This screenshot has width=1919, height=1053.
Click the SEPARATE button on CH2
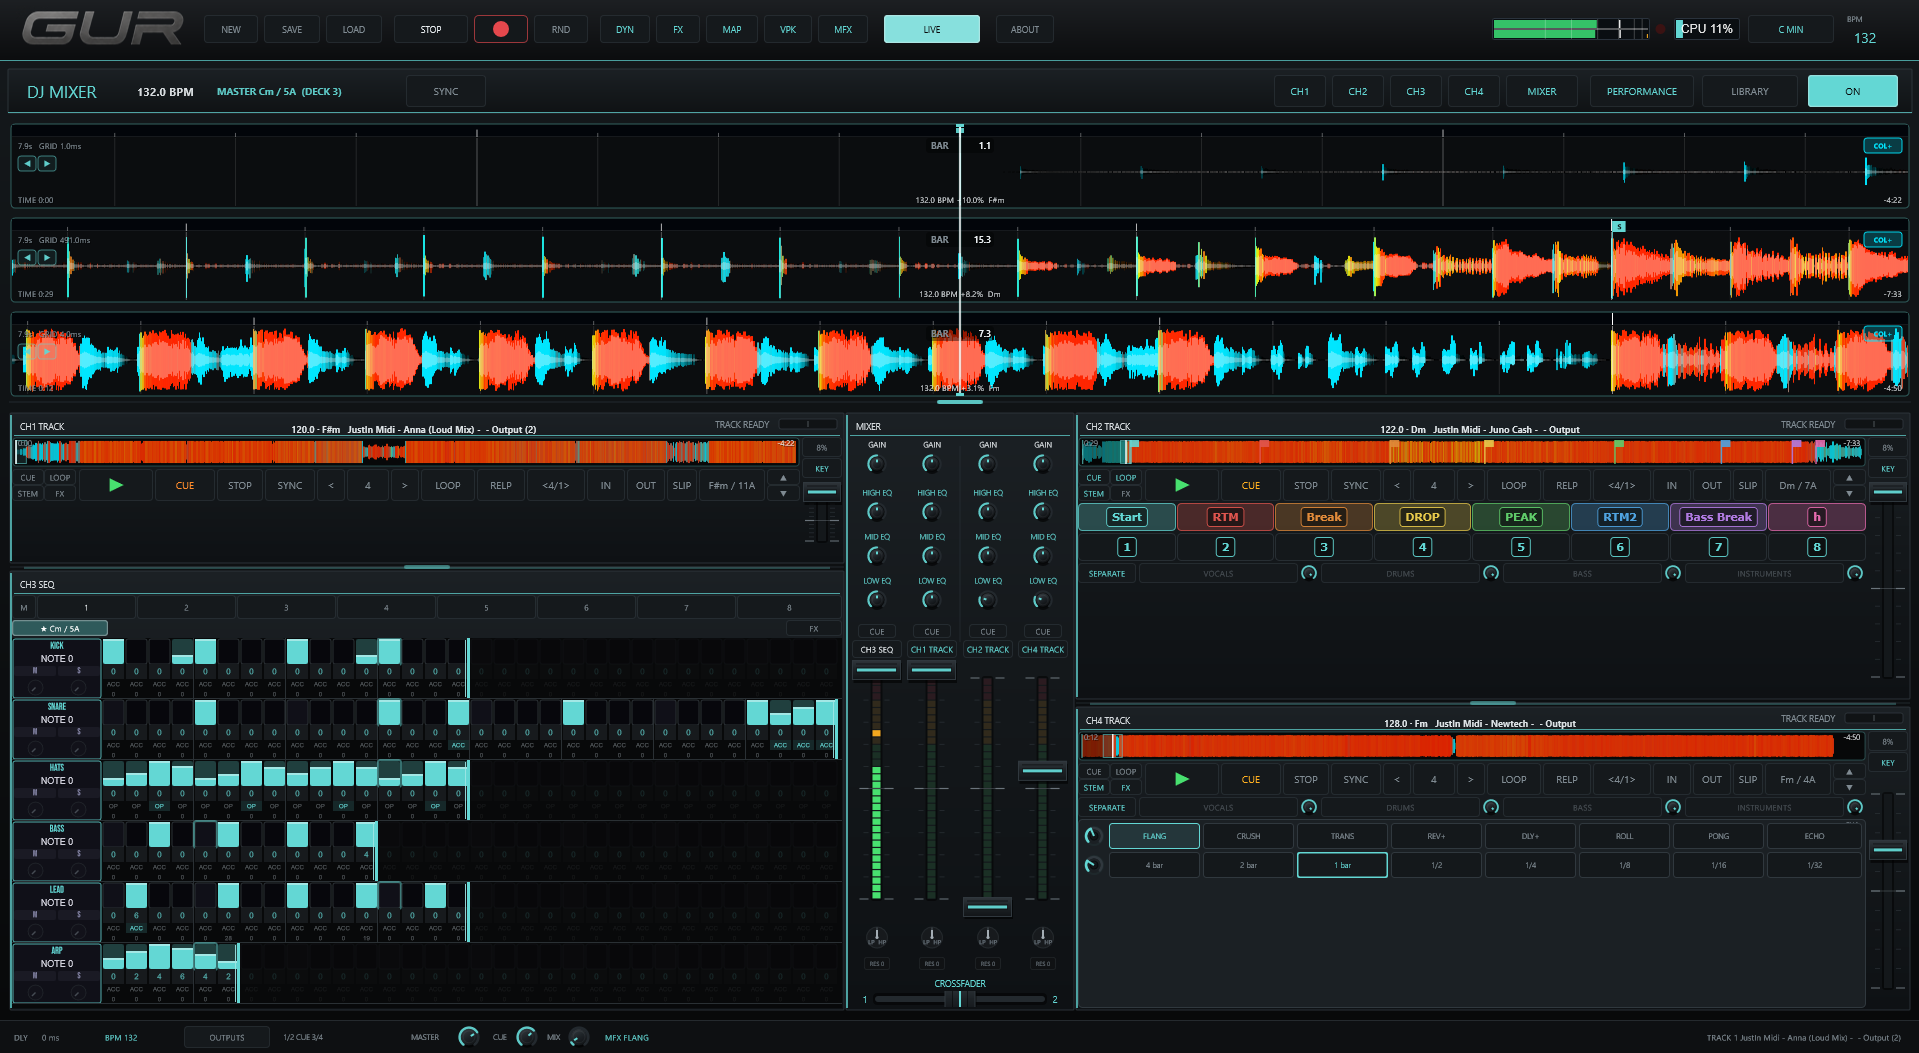(1107, 573)
